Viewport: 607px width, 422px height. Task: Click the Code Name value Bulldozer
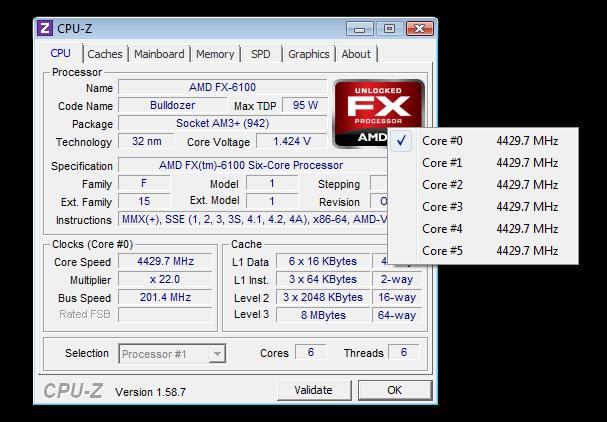(x=172, y=105)
